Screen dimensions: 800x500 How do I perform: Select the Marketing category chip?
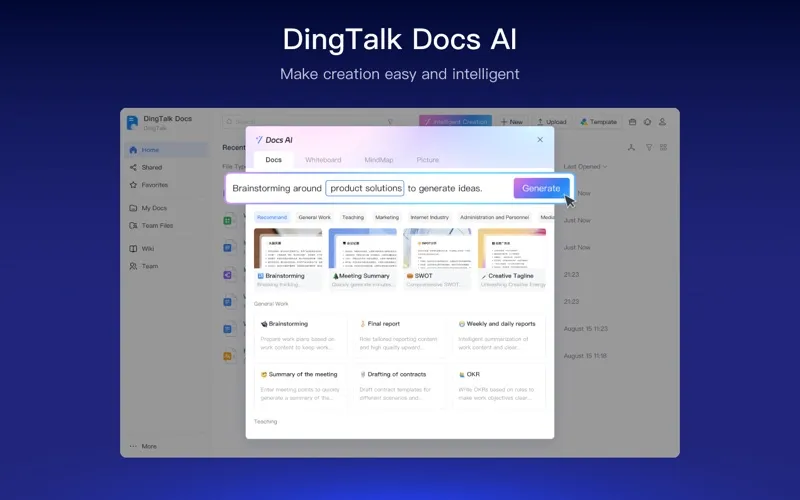pyautogui.click(x=387, y=217)
